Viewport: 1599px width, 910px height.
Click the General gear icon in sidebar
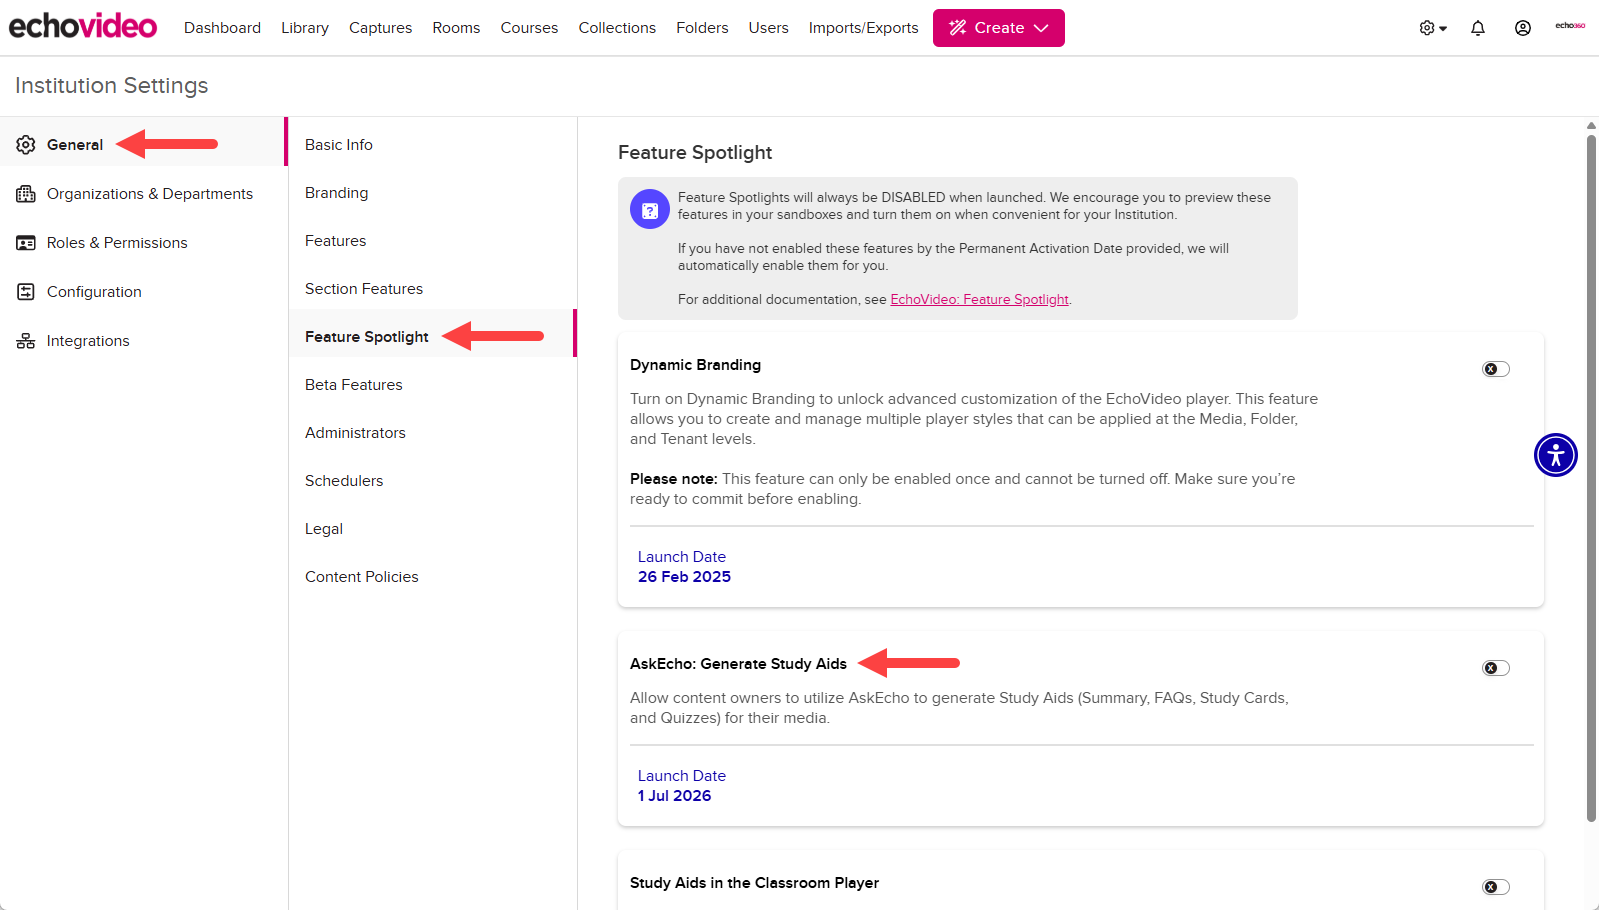(x=26, y=145)
